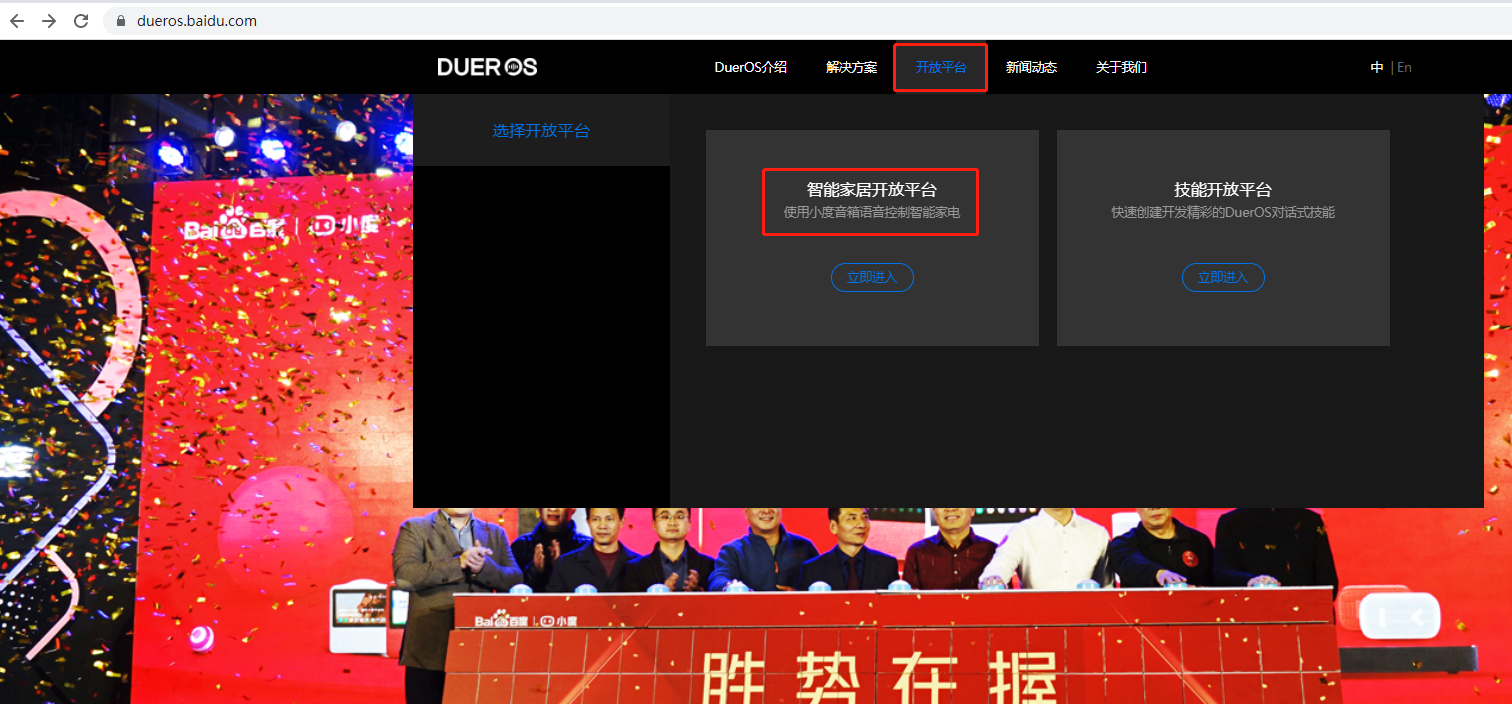Click text 快速创建开发精彩的DuerOS对话式技能
The width and height of the screenshot is (1512, 704).
(1223, 213)
